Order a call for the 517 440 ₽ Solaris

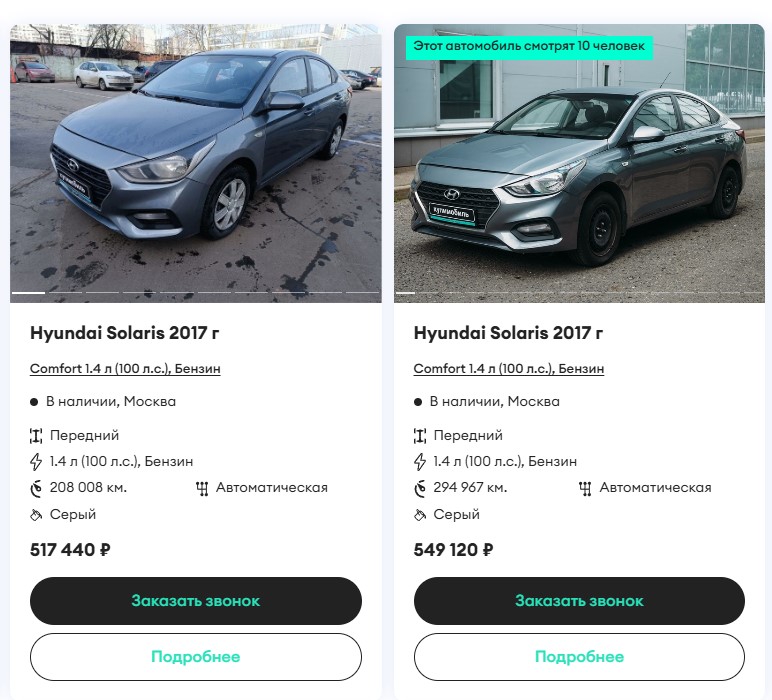click(195, 601)
